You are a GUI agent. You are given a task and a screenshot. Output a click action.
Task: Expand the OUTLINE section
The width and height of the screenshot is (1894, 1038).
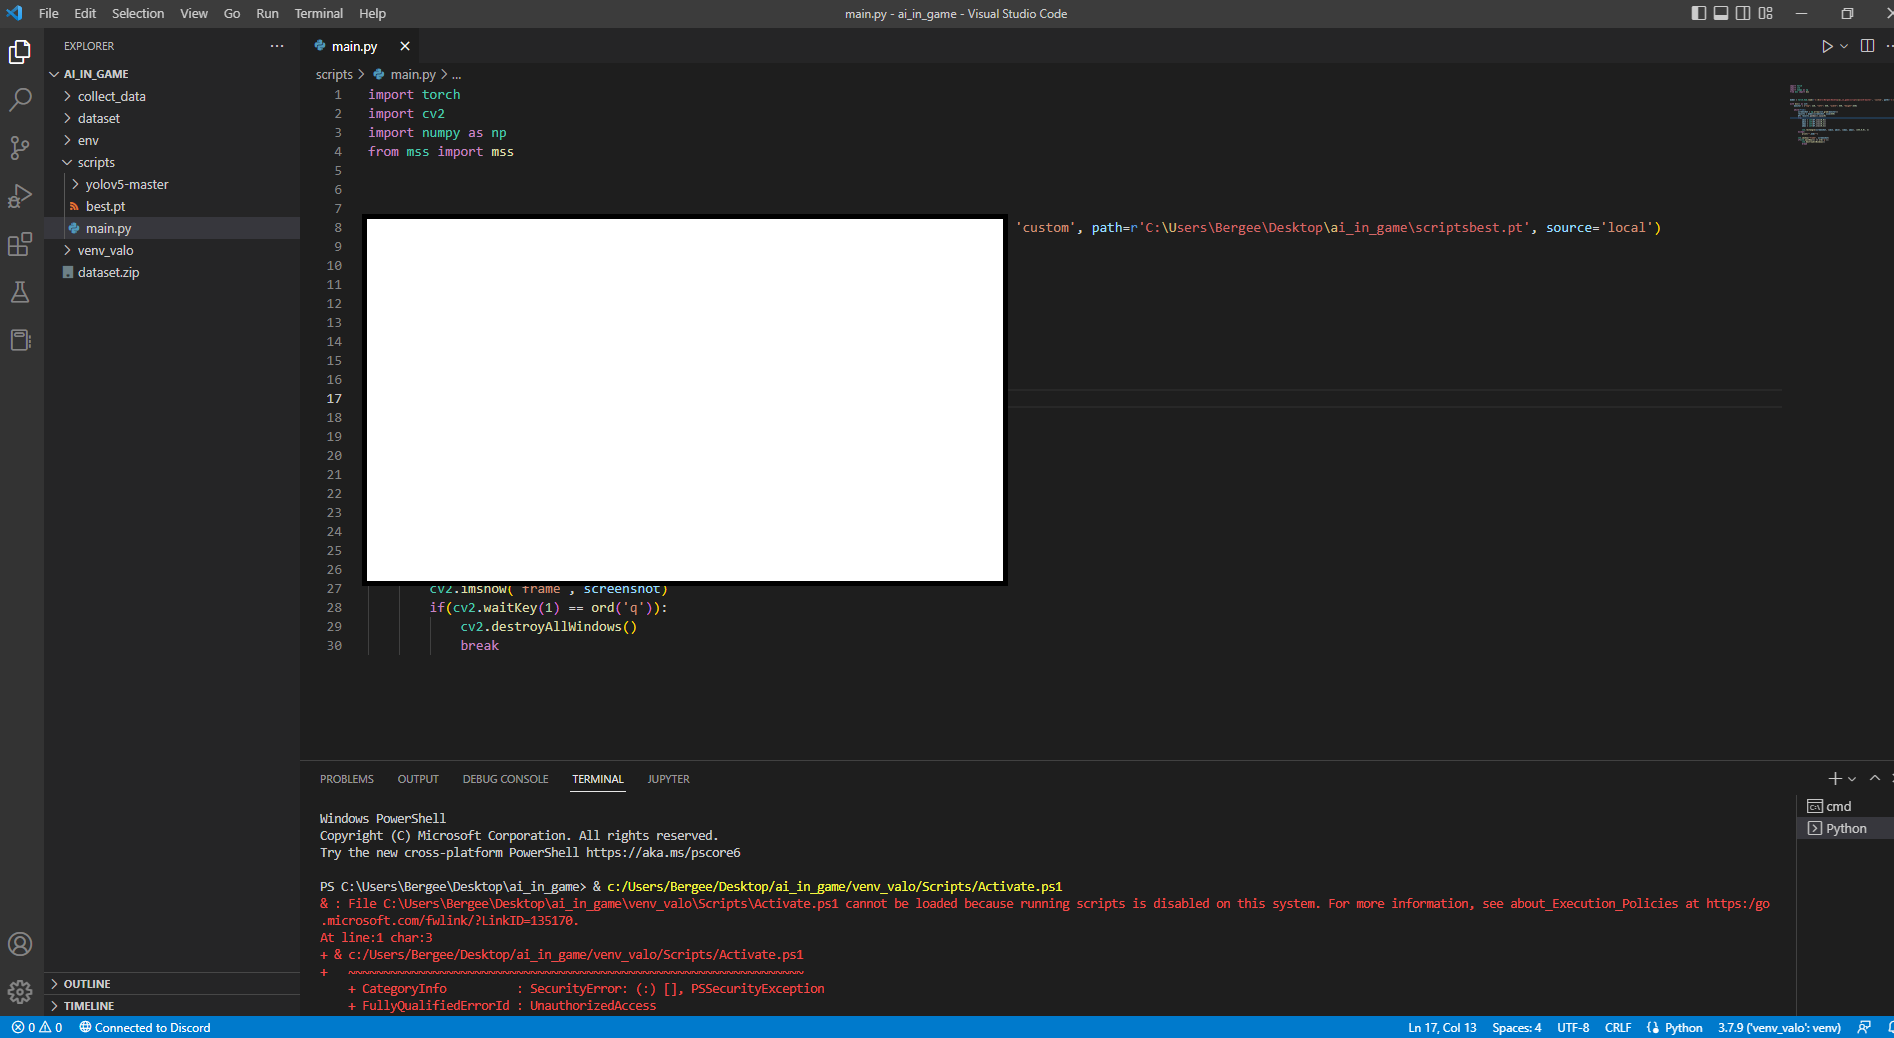tap(87, 984)
